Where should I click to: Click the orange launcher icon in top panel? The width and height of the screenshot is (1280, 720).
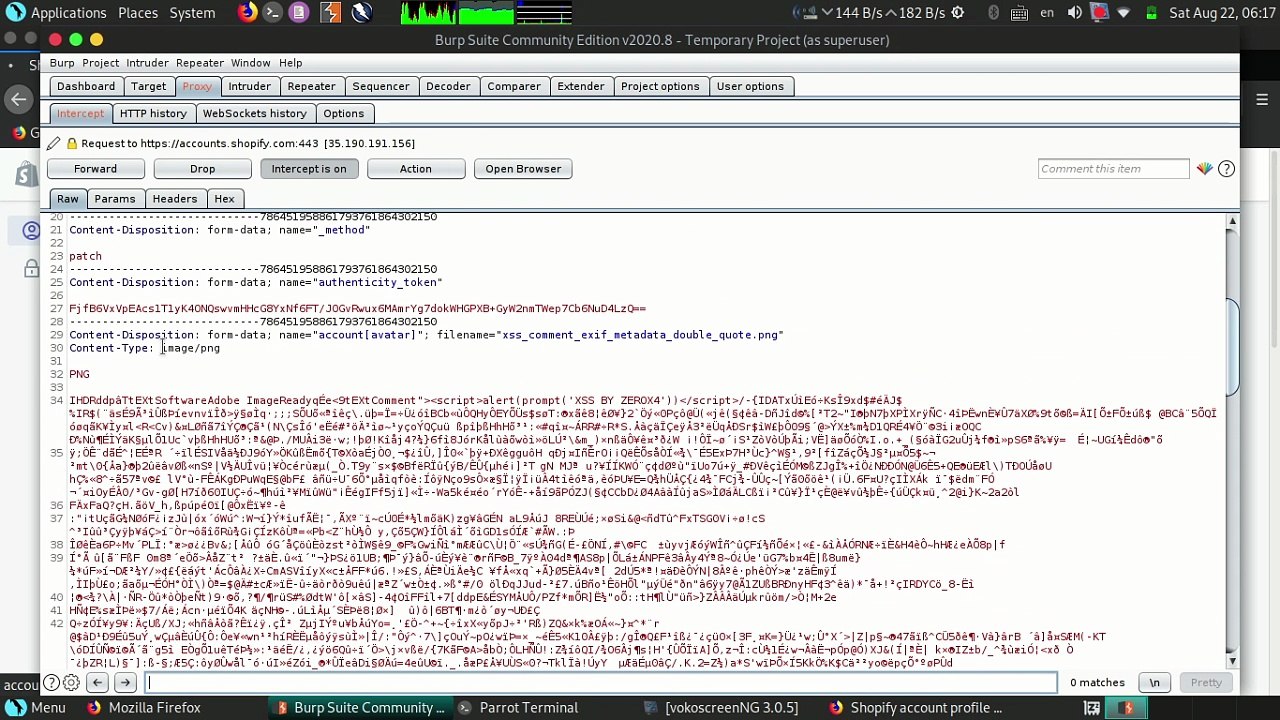pos(330,13)
